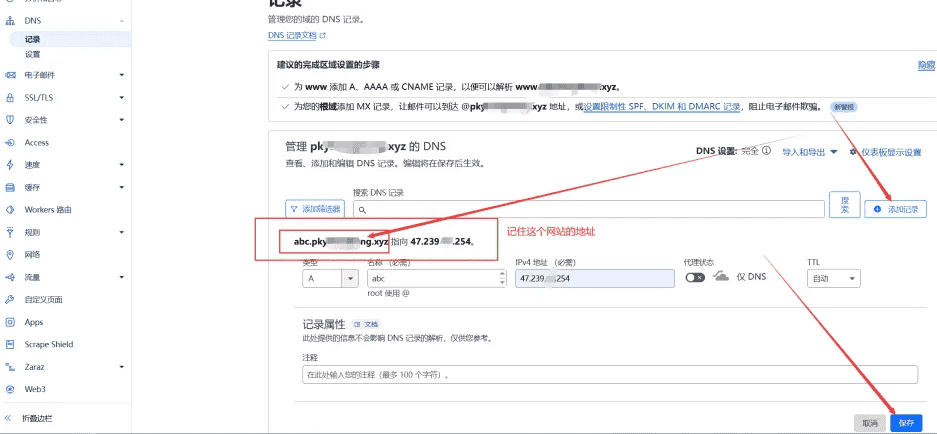Click the rules funnel icon
The width and height of the screenshot is (937, 434).
(x=10, y=233)
